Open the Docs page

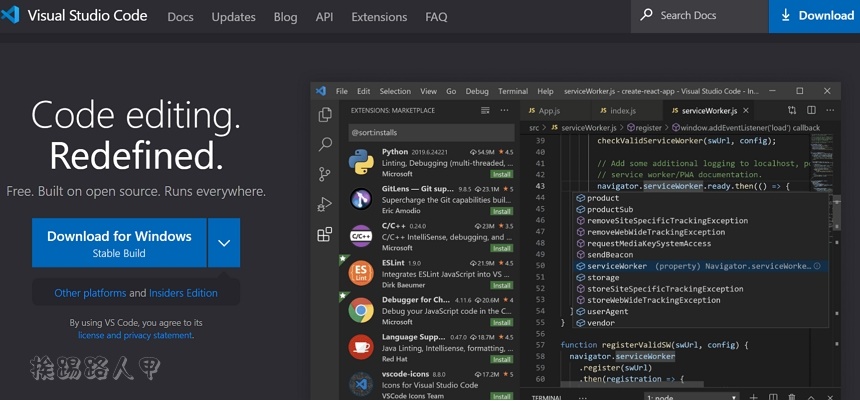pyautogui.click(x=180, y=17)
